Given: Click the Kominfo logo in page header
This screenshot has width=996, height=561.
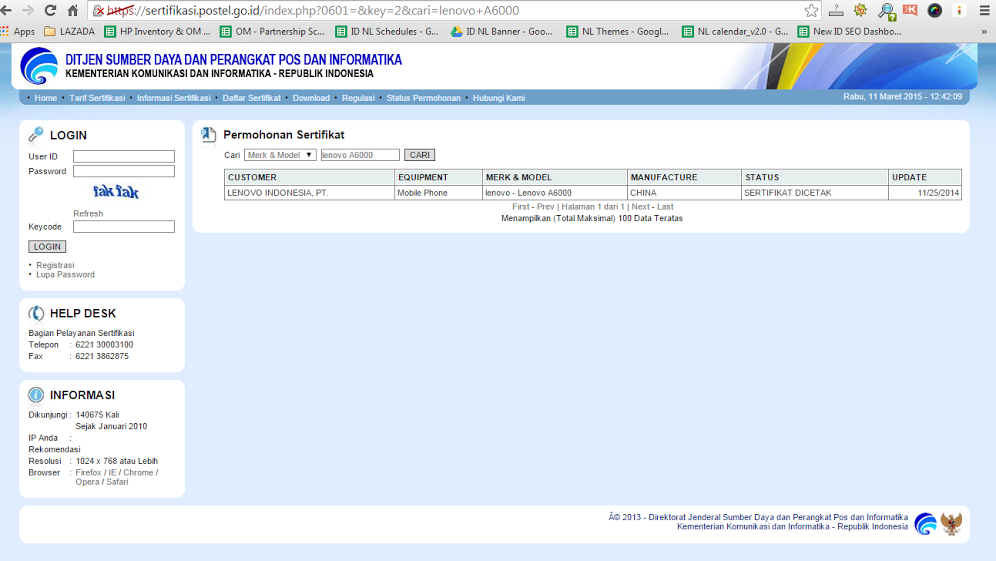Looking at the screenshot, I should pyautogui.click(x=39, y=66).
